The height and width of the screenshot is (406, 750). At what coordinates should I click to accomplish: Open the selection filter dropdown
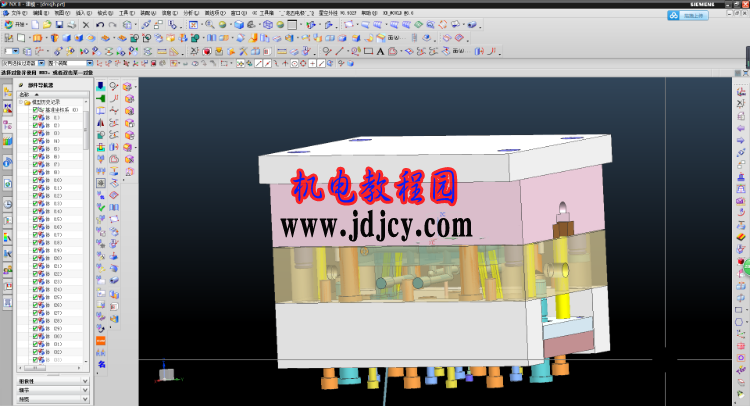(41, 63)
